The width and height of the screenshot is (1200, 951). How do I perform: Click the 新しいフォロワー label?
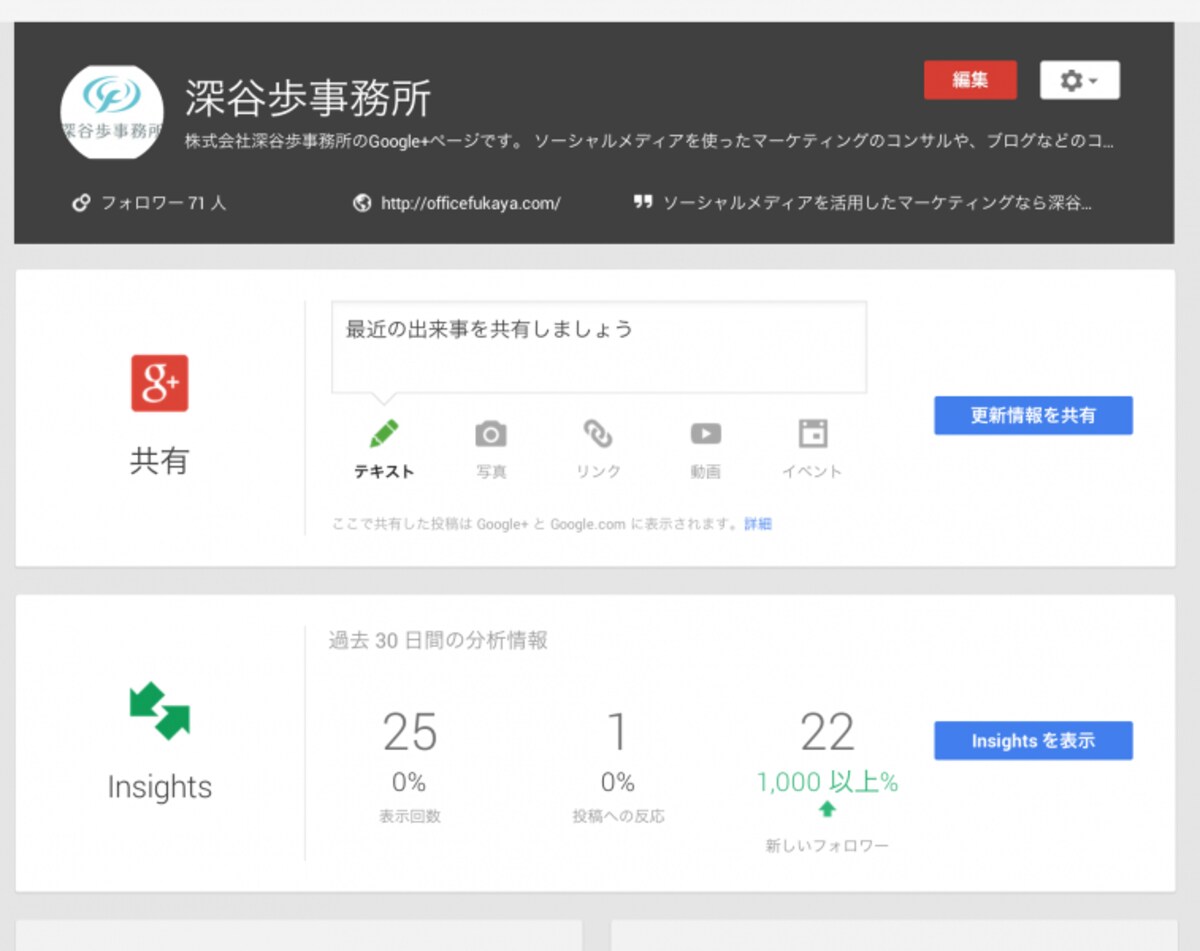[827, 846]
